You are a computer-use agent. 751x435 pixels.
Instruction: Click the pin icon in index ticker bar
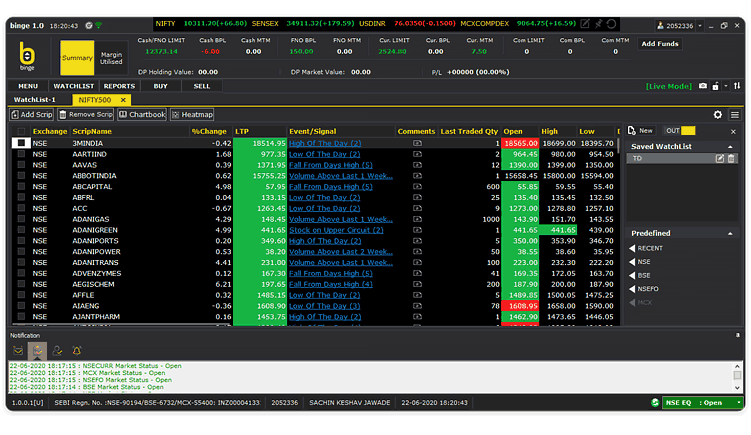pyautogui.click(x=598, y=23)
